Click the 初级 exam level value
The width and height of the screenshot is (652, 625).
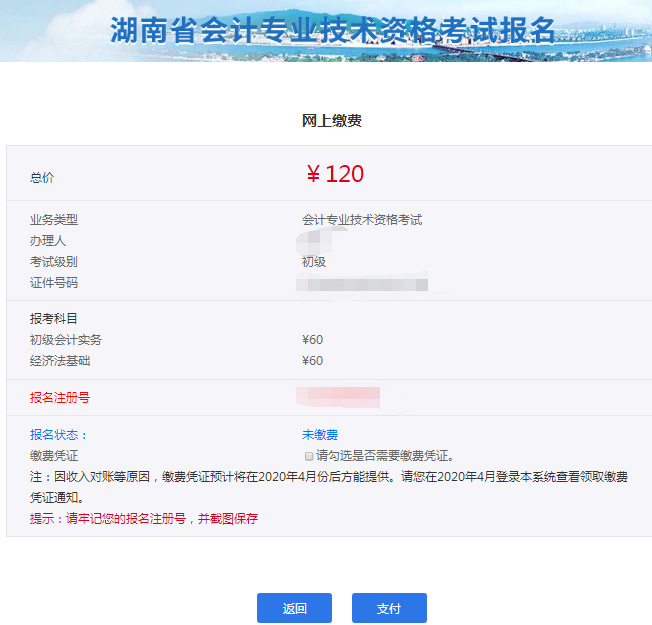pos(314,262)
